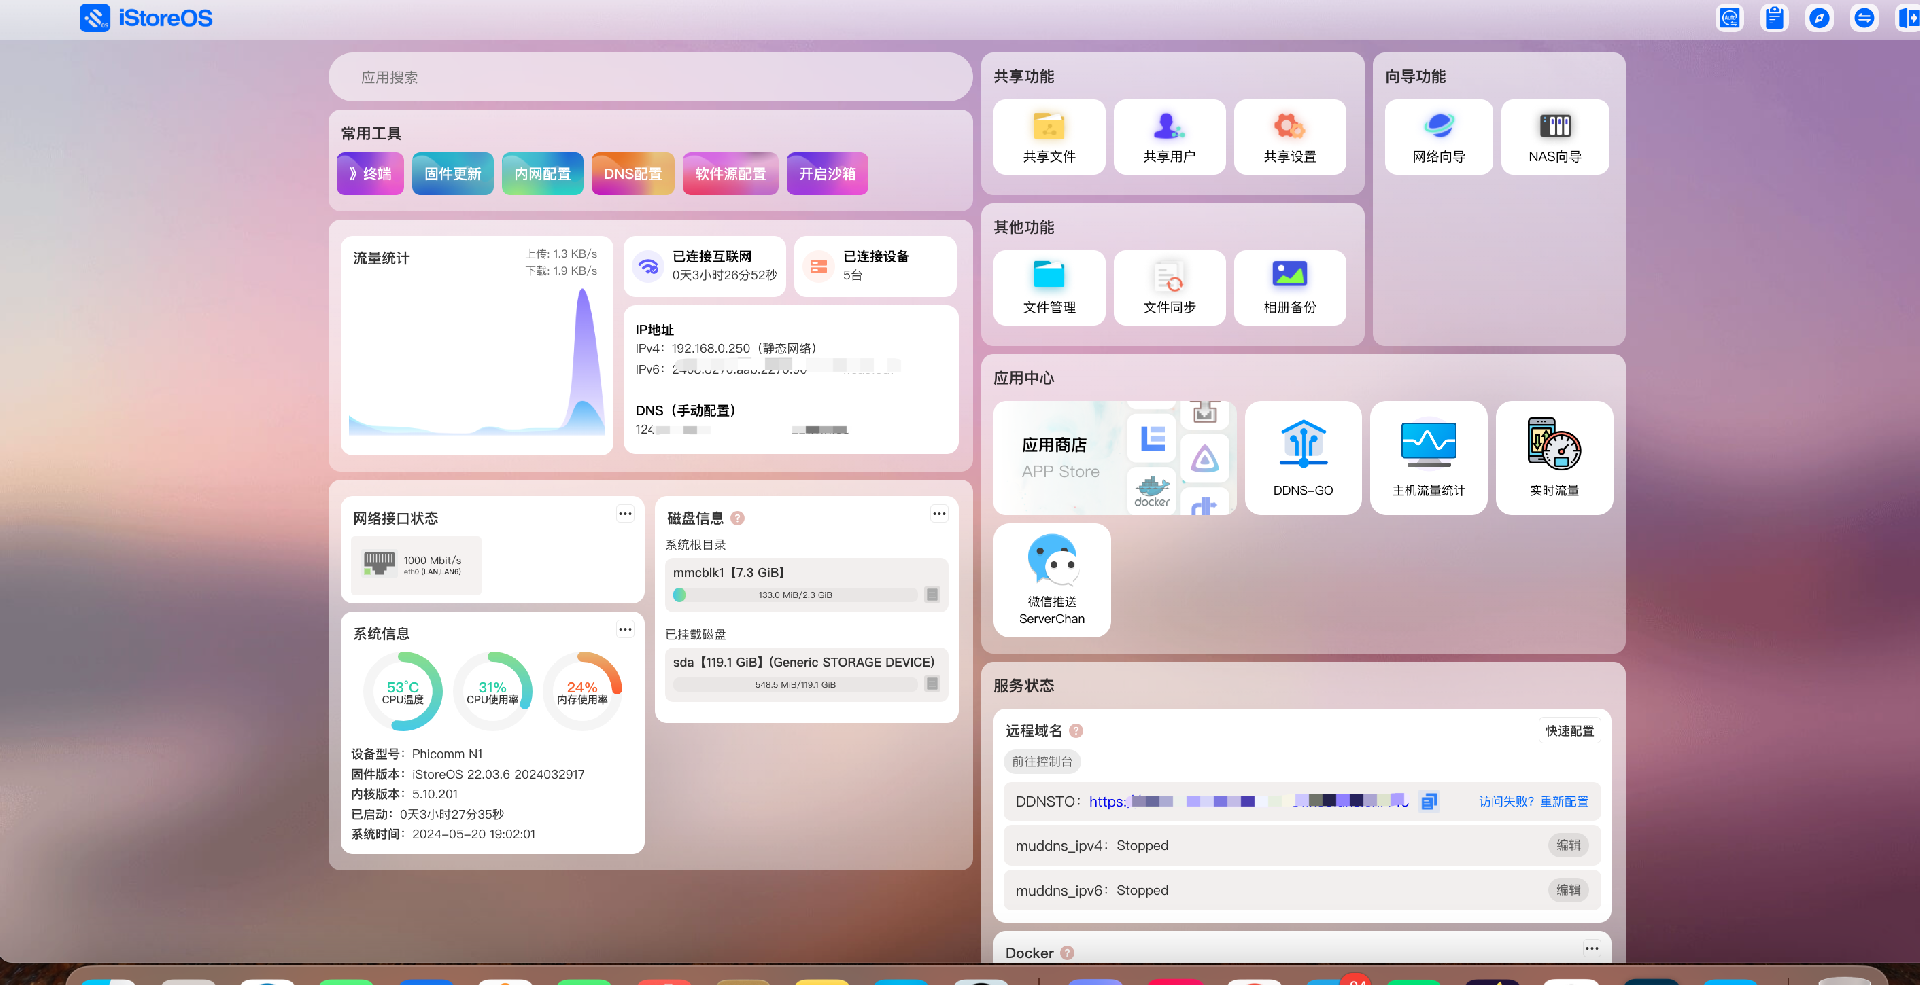Open 微信推送 ServerChan app
The image size is (1920, 985).
coord(1051,579)
